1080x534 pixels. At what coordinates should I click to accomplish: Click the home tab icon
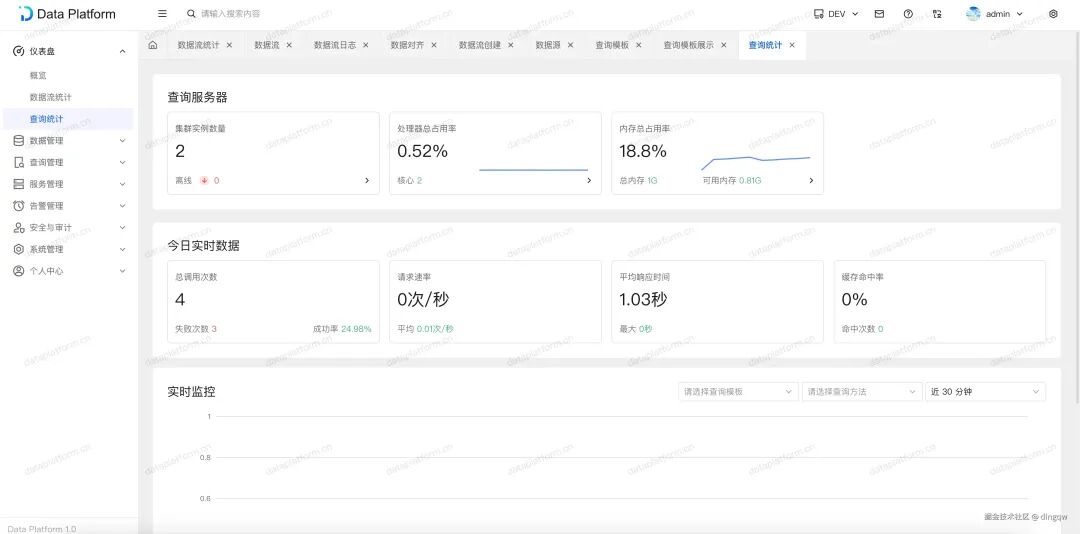pos(153,45)
